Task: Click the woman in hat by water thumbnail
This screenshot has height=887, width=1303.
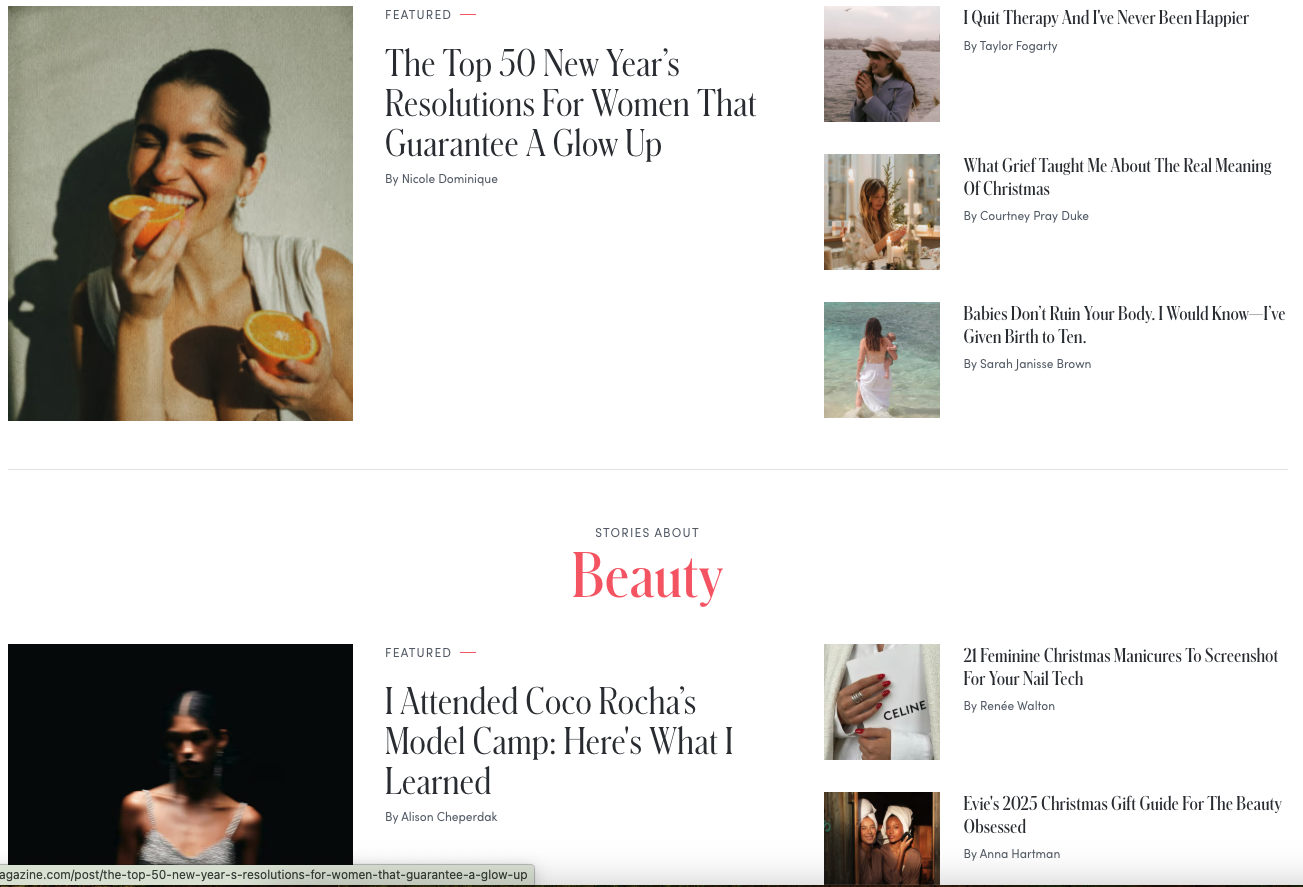Action: point(882,64)
